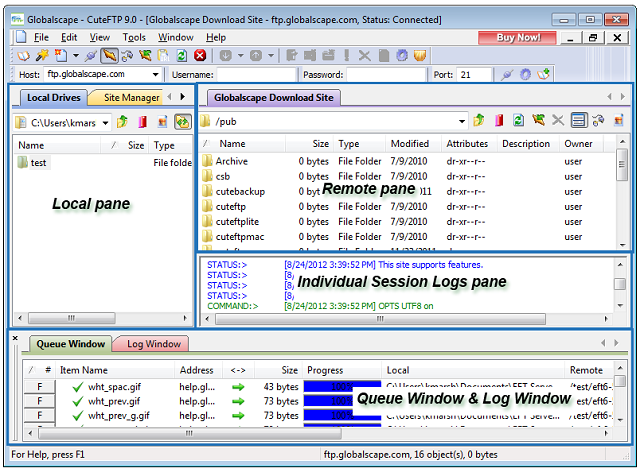
Task: Toggle the detail list view button in remote pane
Action: point(578,121)
